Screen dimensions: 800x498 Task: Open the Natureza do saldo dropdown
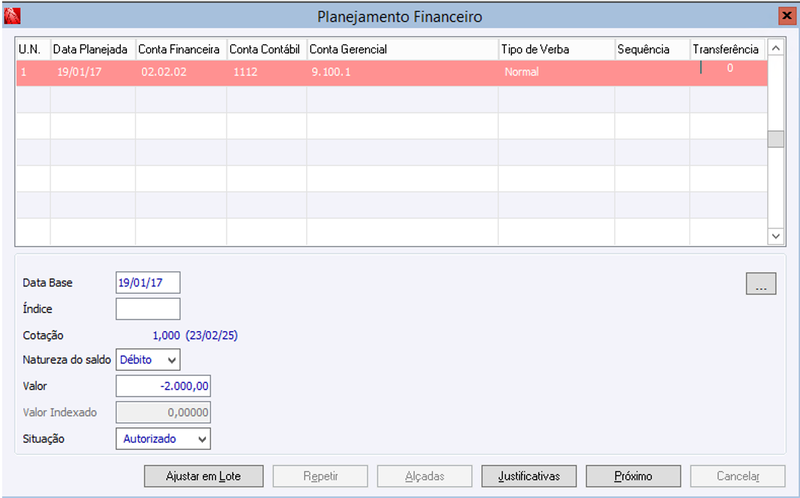point(148,360)
